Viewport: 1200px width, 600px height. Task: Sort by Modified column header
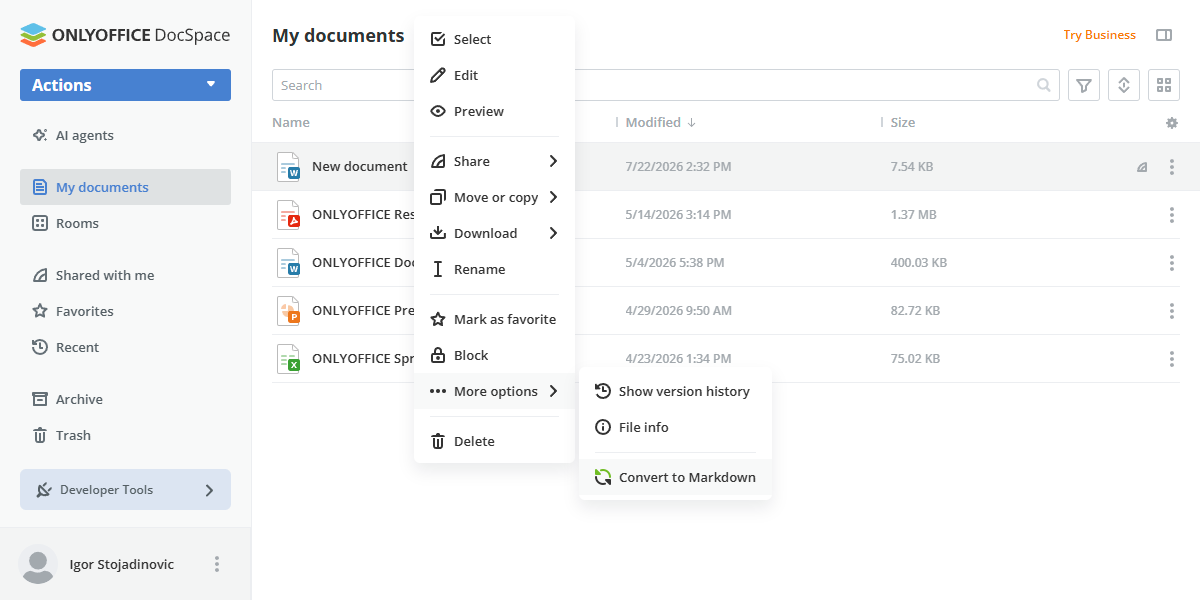(660, 122)
